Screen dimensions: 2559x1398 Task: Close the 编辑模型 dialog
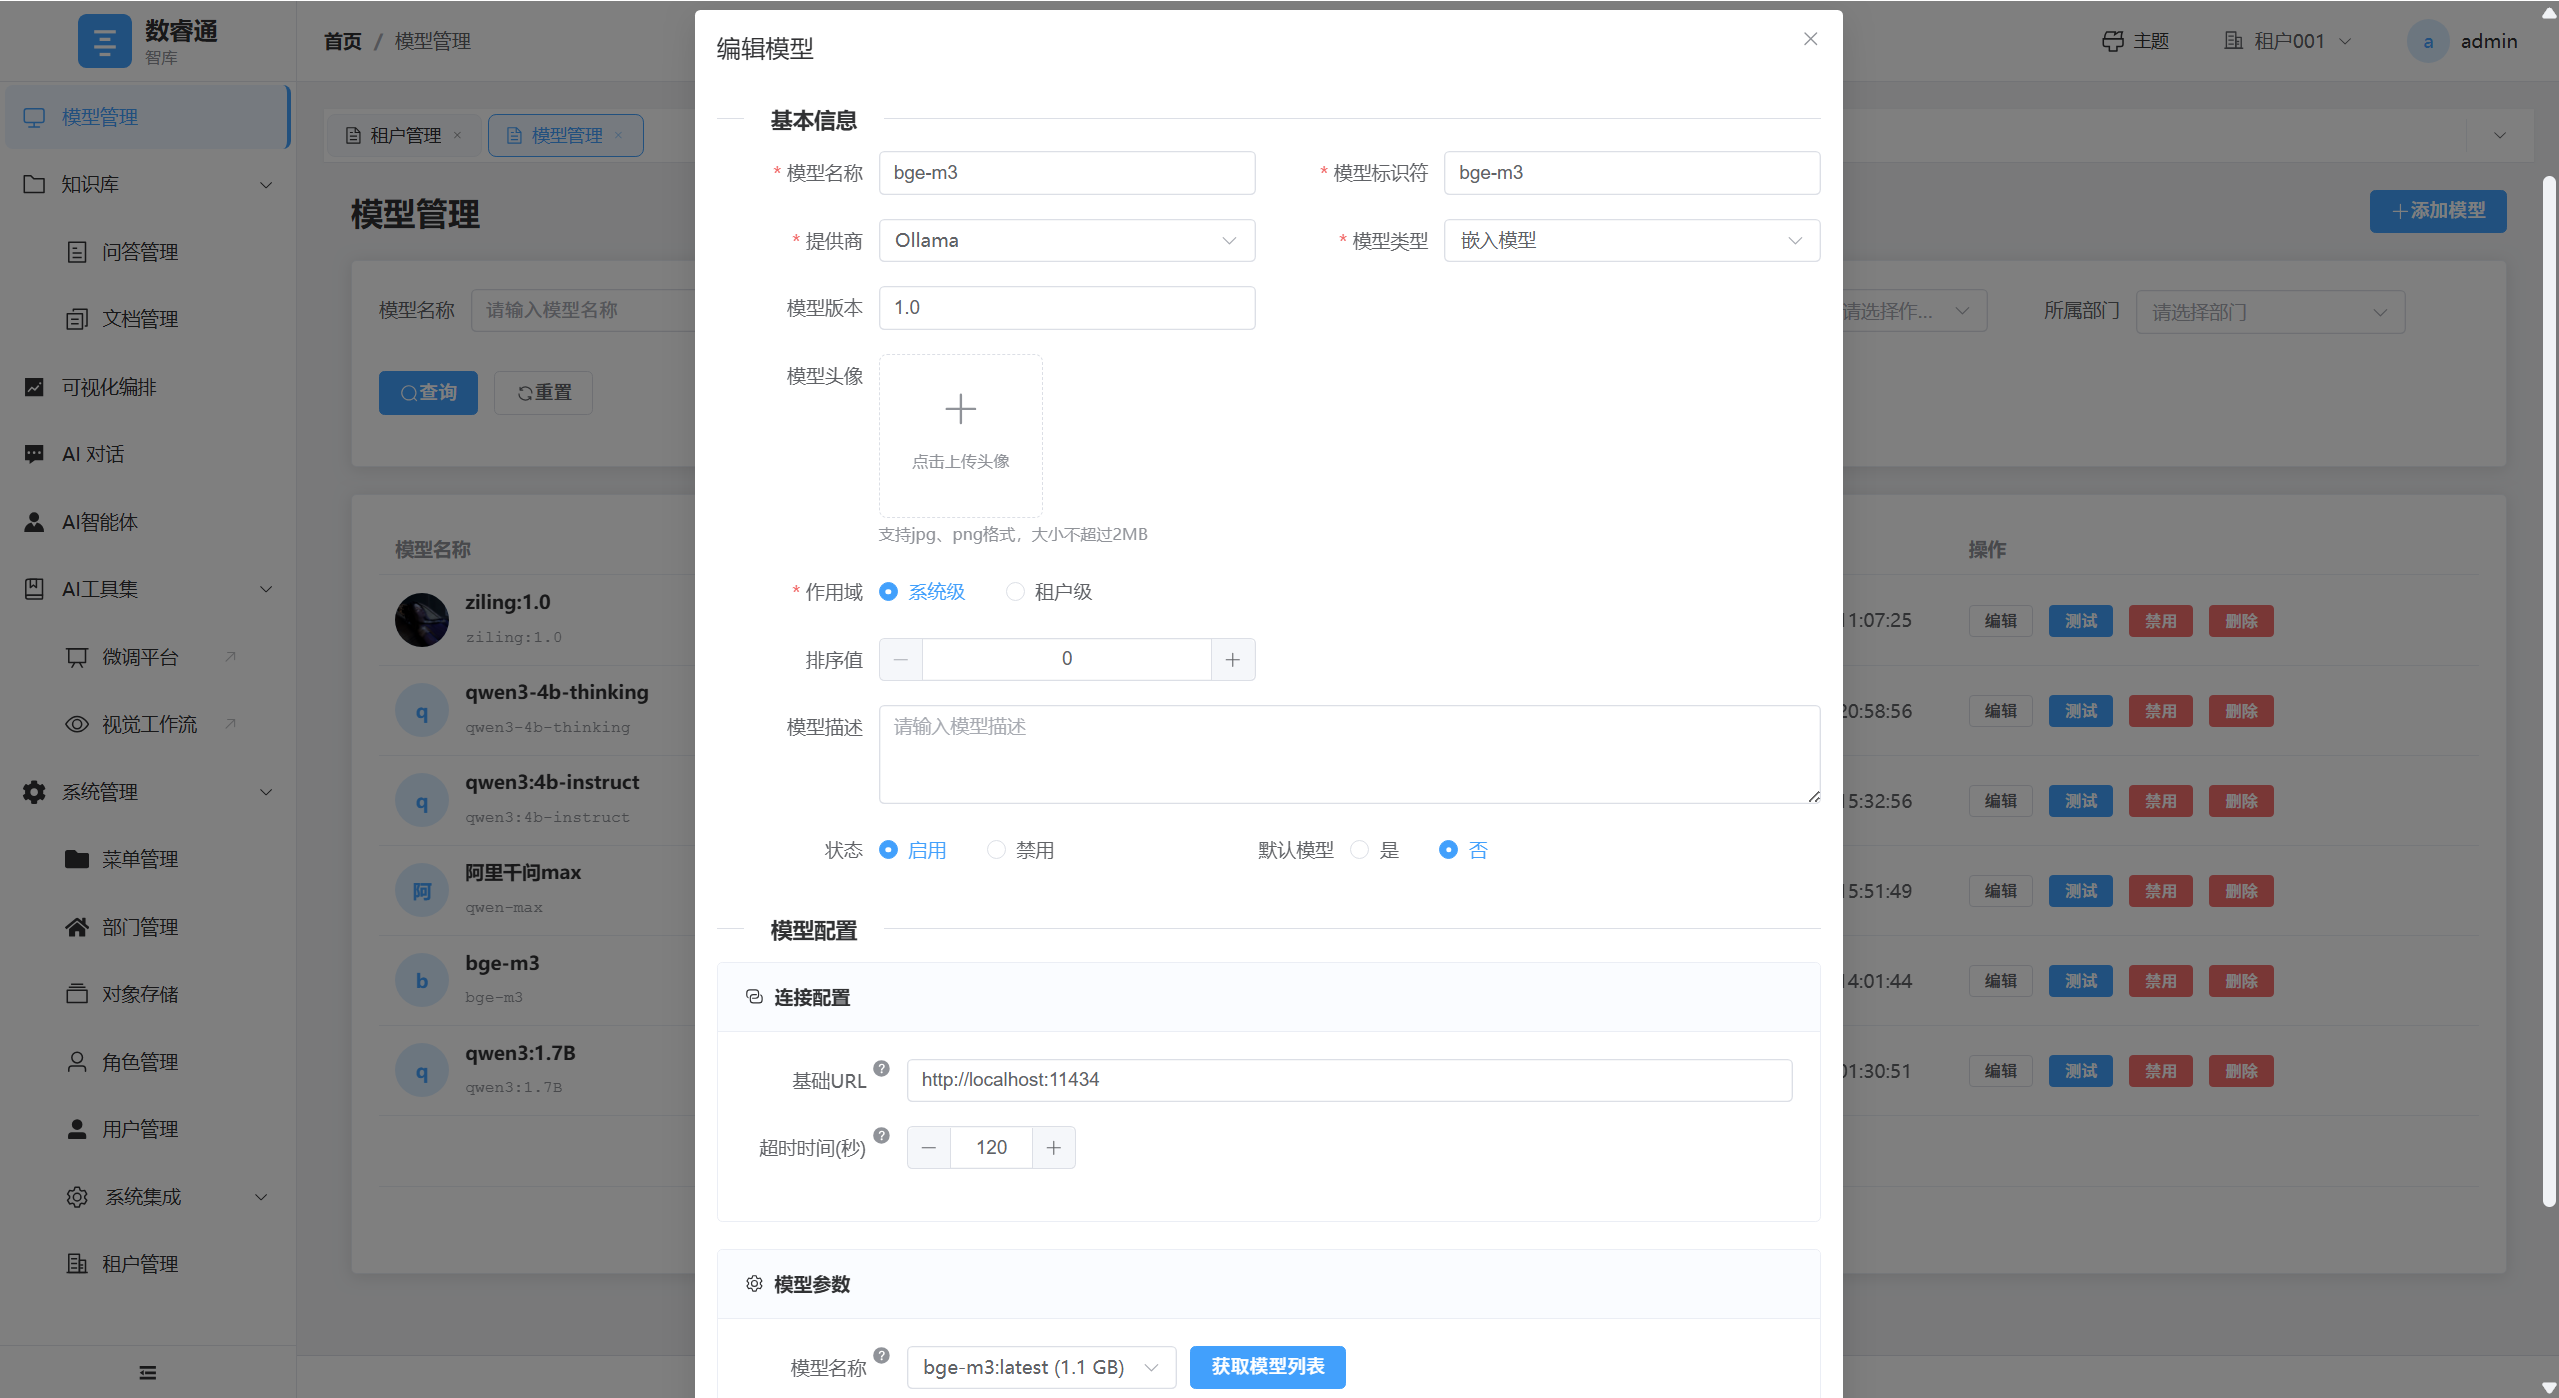[x=1810, y=39]
